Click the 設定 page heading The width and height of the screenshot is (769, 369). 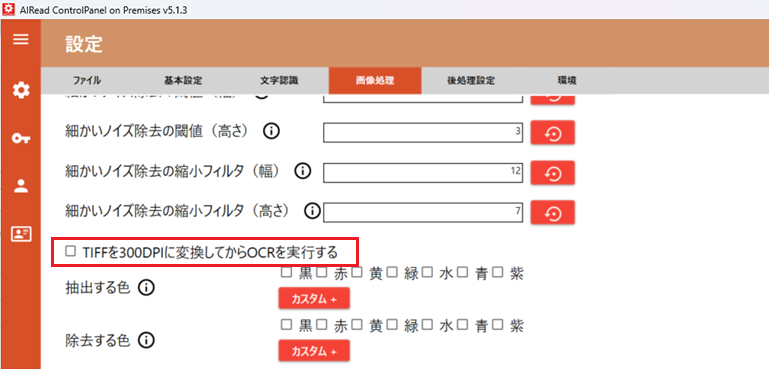click(x=84, y=44)
